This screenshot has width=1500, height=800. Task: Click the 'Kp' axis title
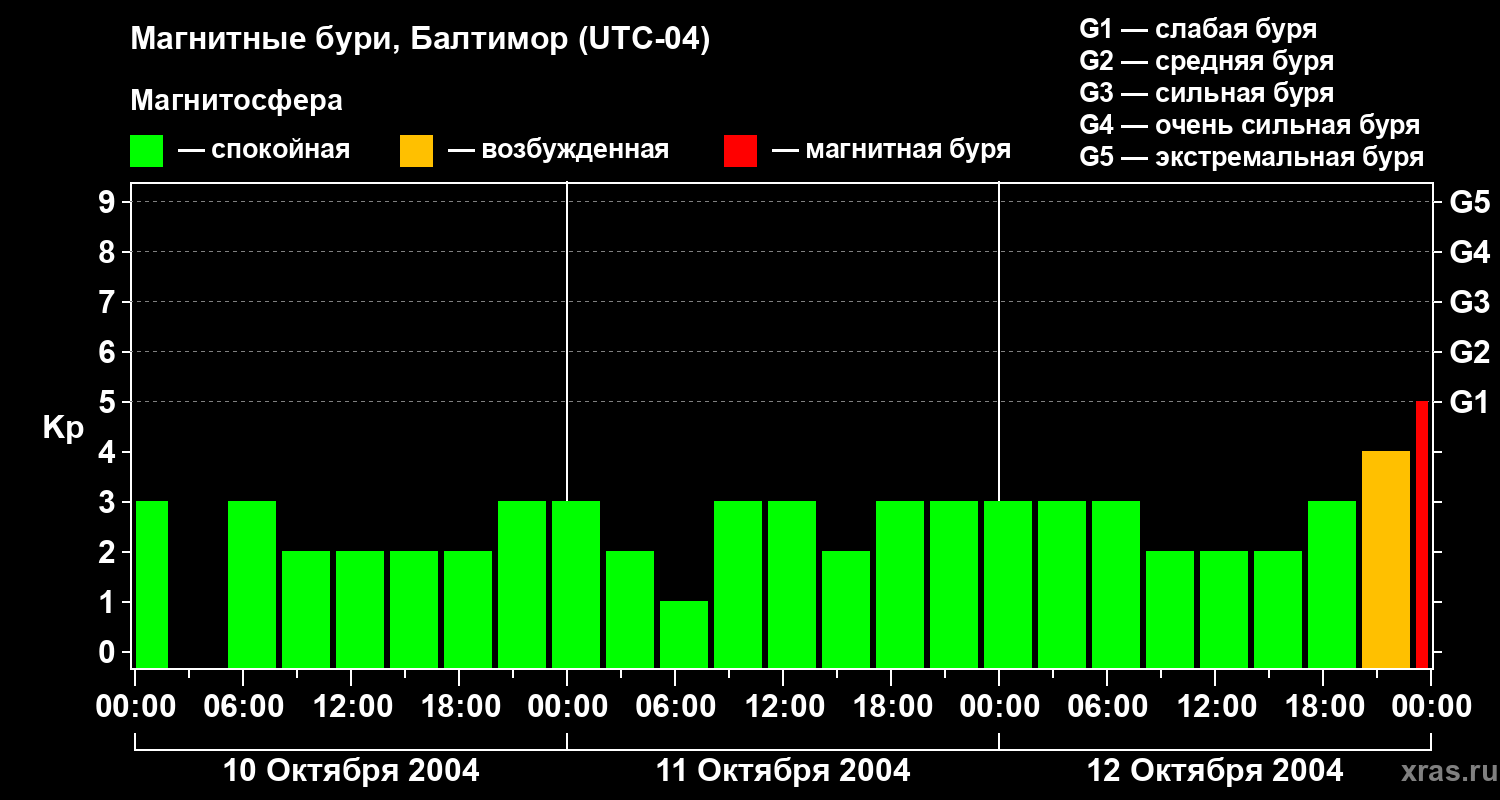coord(63,429)
